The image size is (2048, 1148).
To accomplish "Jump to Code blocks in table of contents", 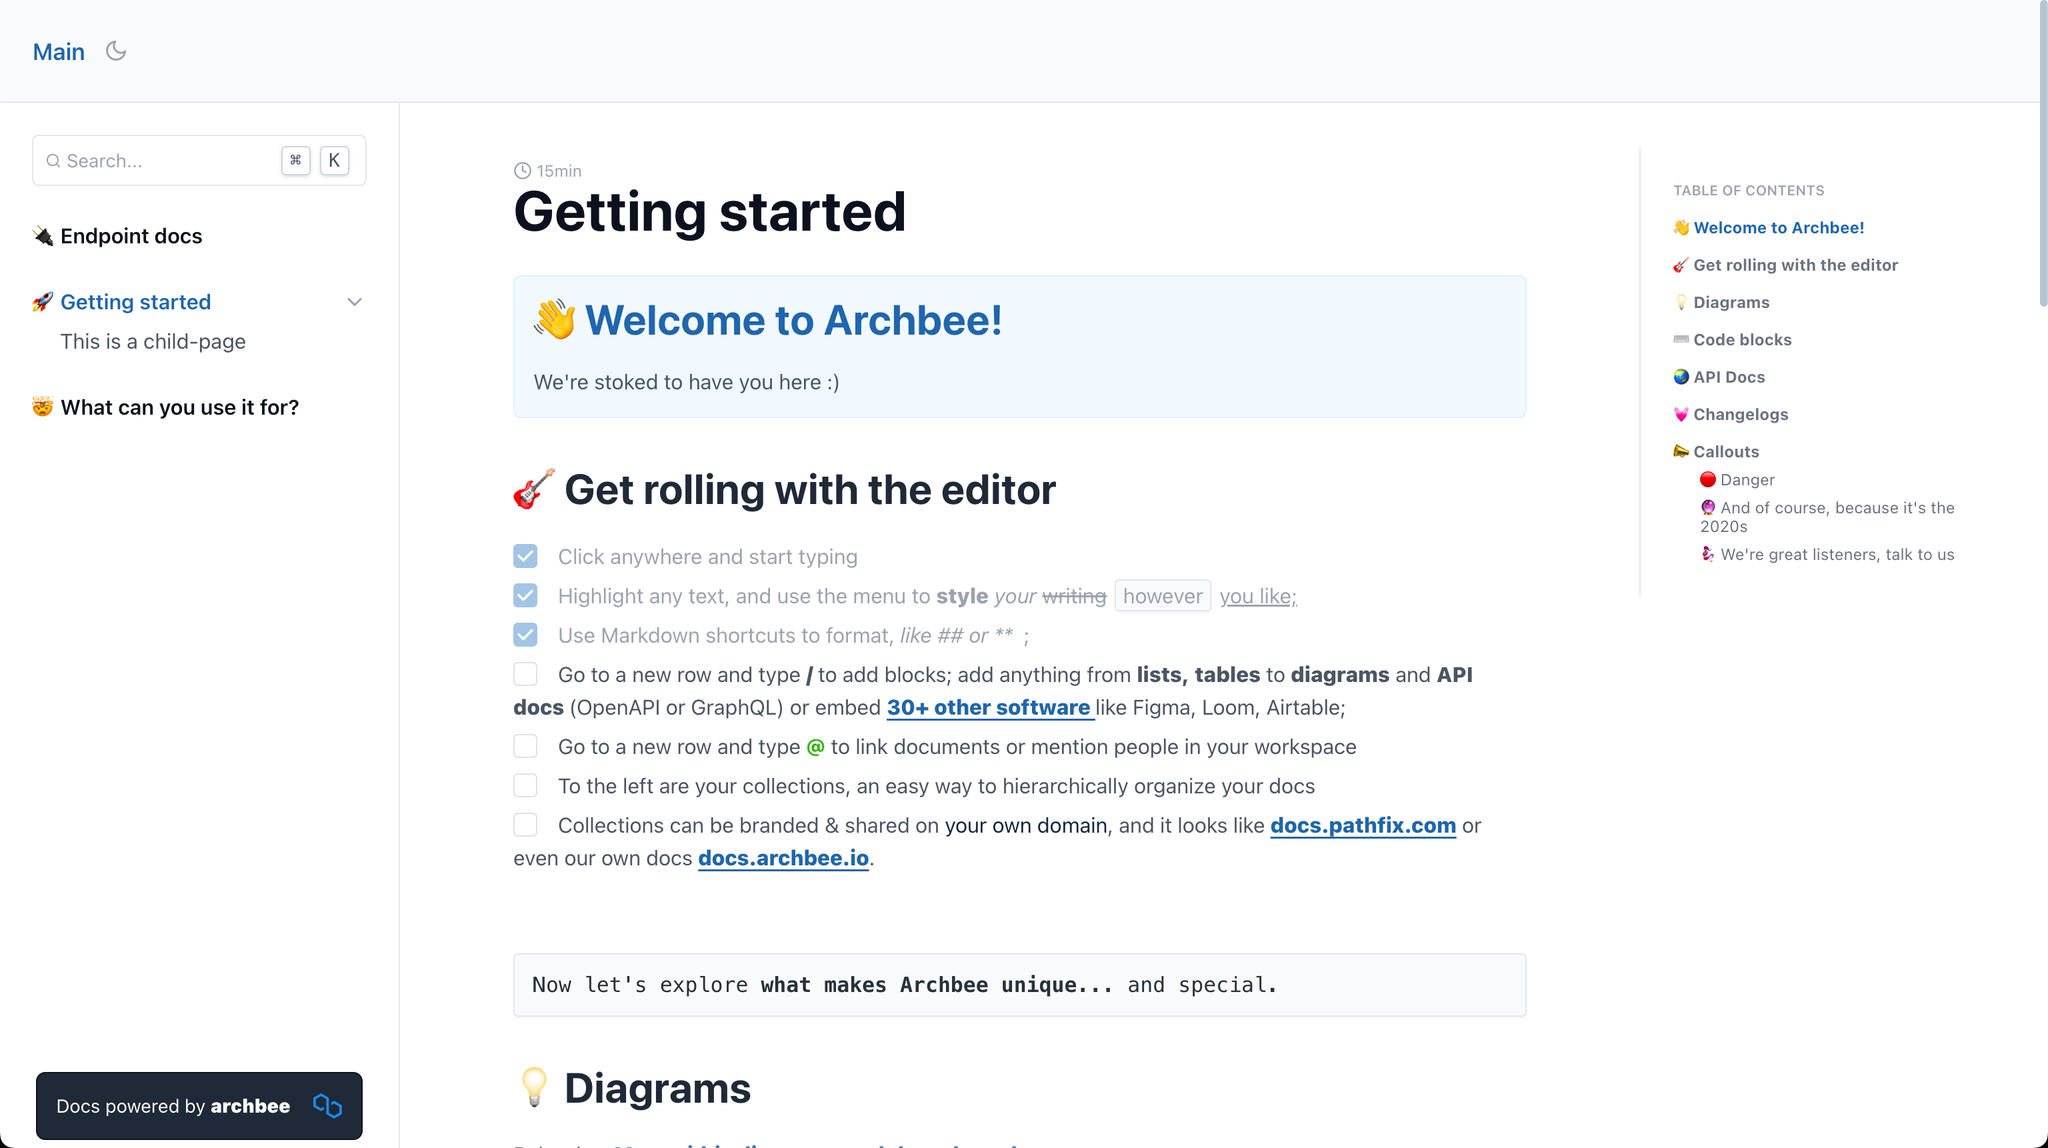I will (1742, 340).
